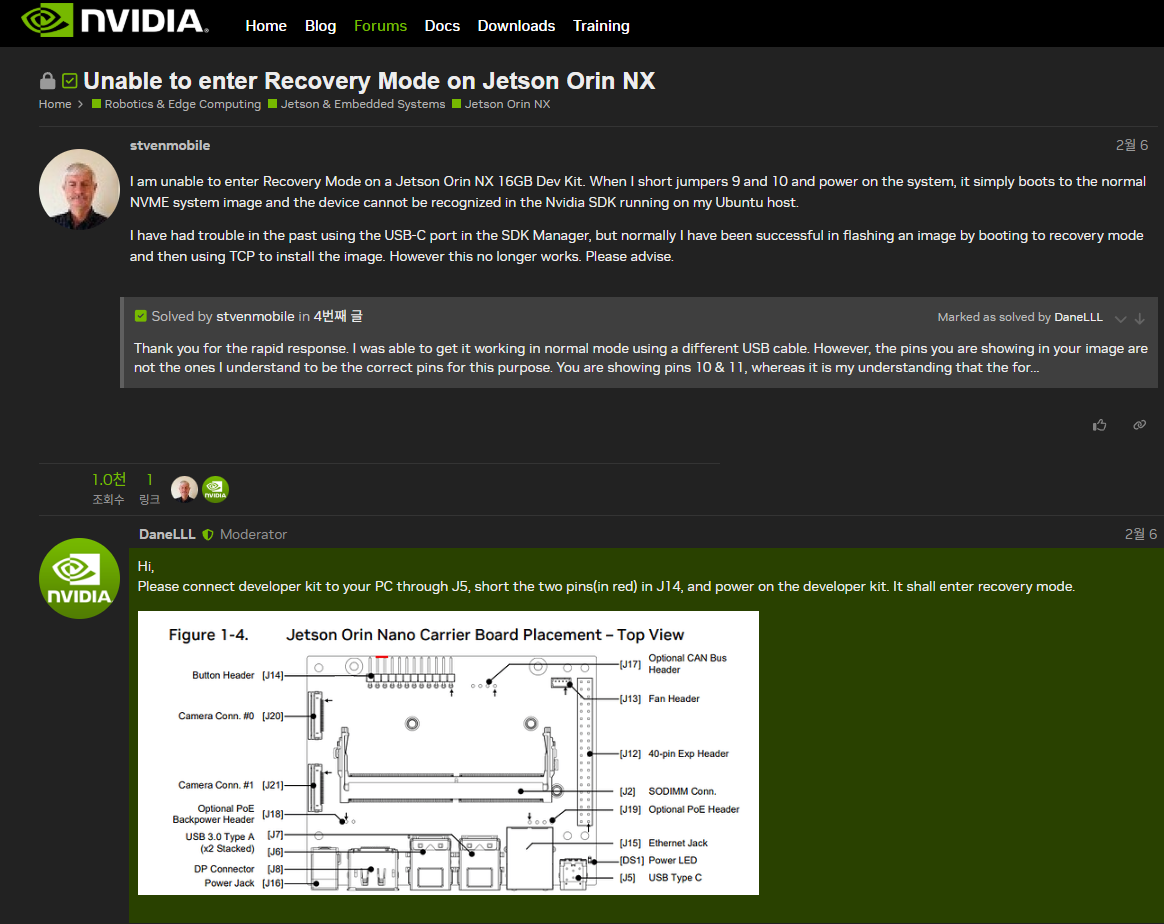Expand the solved quote with chevron
Image resolution: width=1164 pixels, height=924 pixels.
point(1120,318)
